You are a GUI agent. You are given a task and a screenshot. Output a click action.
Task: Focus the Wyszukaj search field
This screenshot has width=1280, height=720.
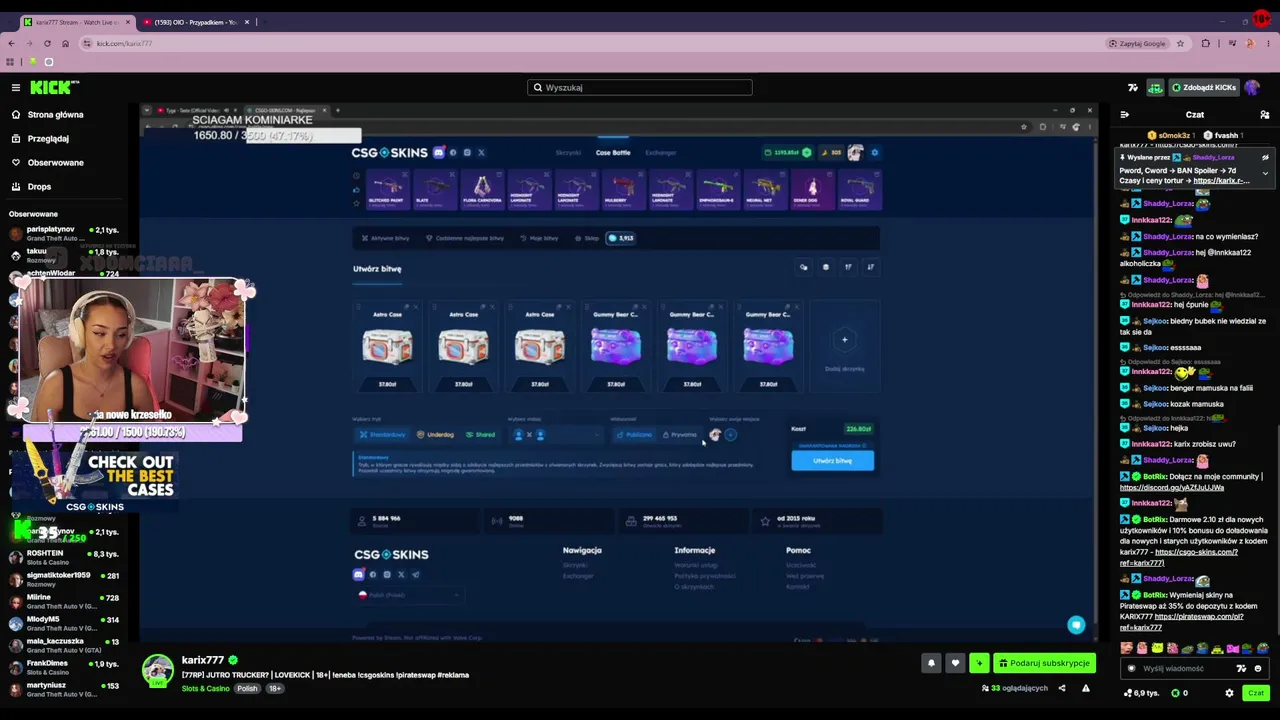(640, 88)
